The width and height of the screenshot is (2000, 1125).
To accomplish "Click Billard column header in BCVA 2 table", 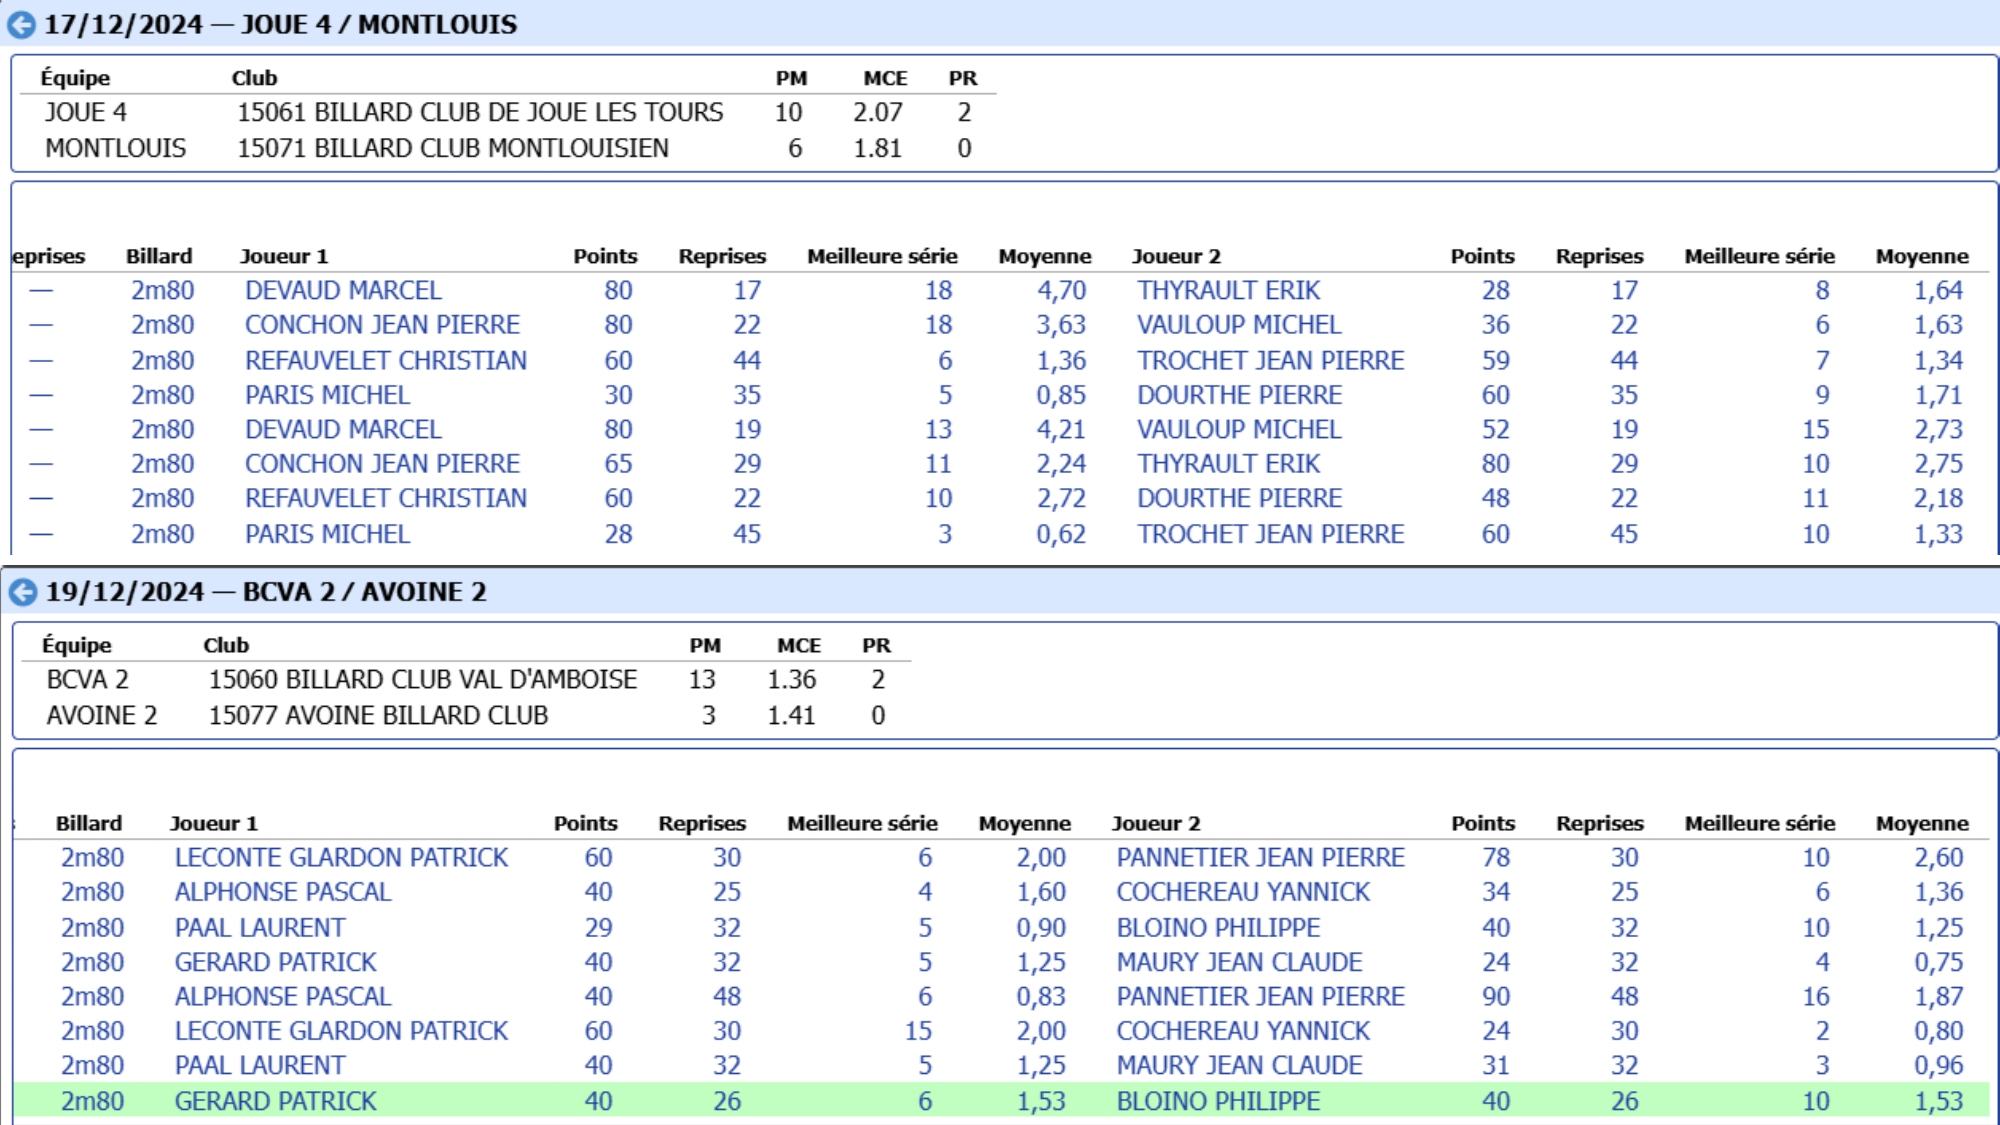I will (x=89, y=824).
